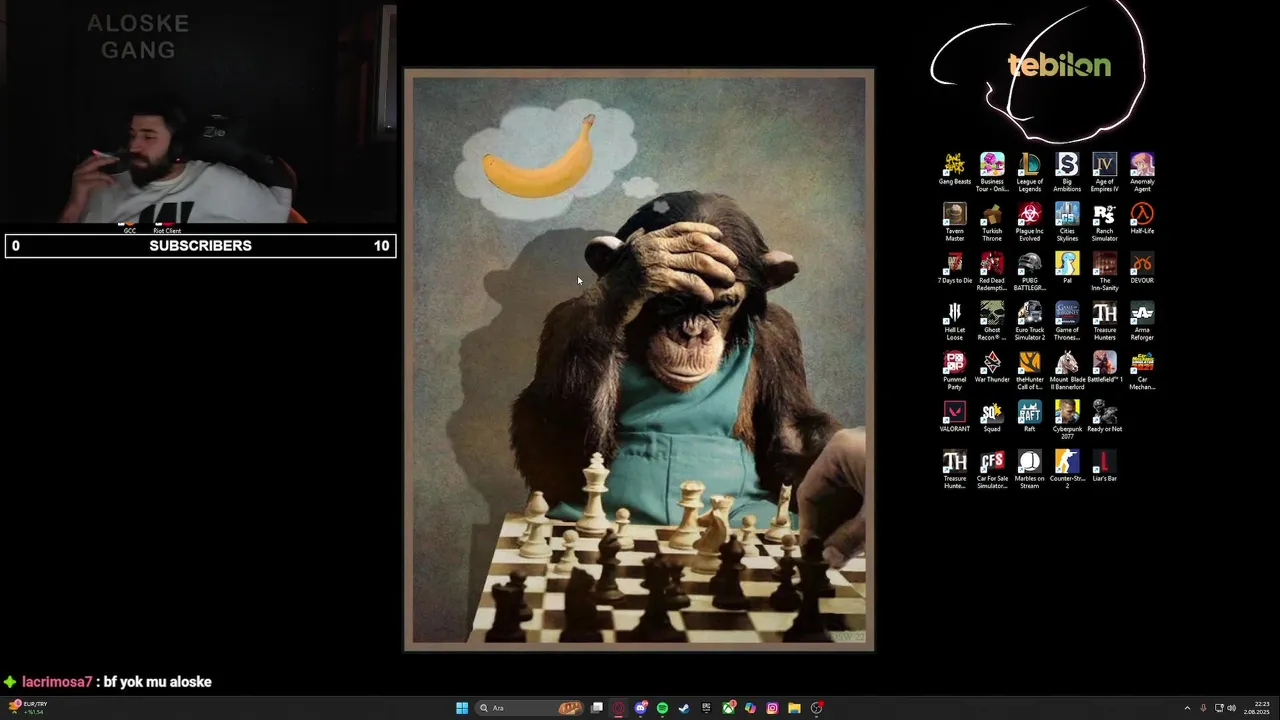Open the Tavern Master shortcut
Screen dimensions: 1280x720
pos(954,222)
